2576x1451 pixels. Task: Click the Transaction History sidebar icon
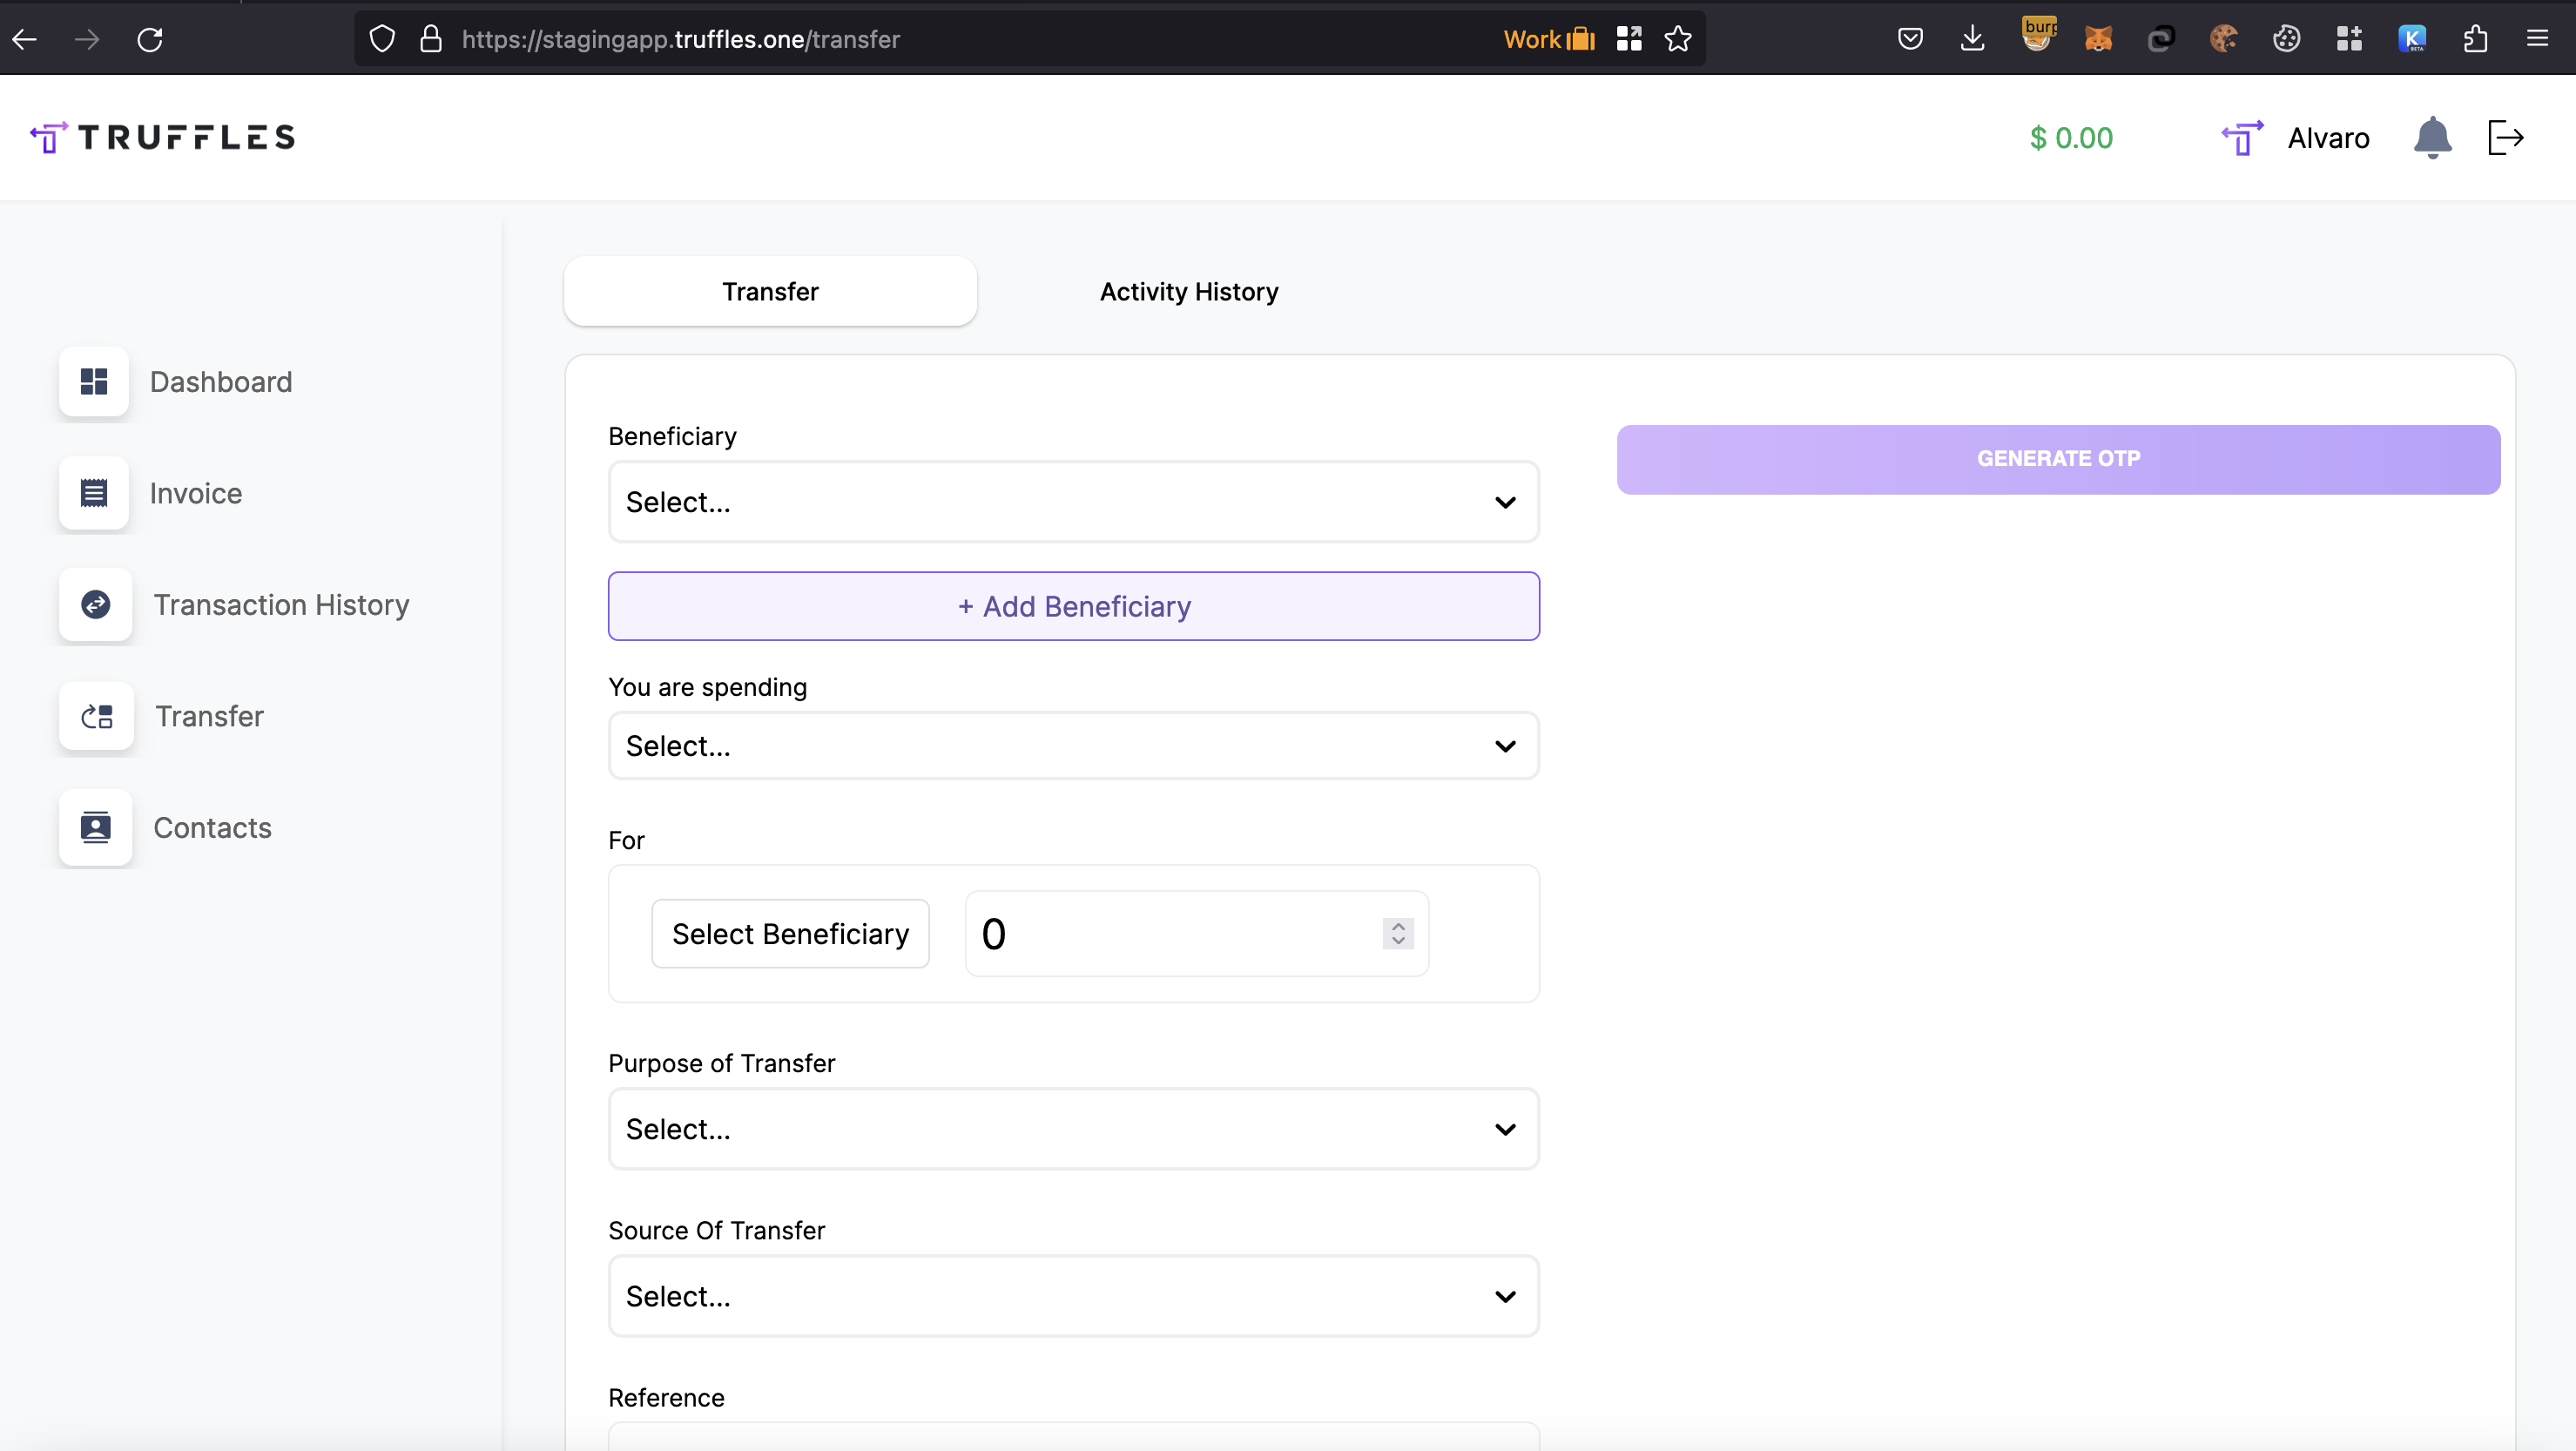[98, 605]
